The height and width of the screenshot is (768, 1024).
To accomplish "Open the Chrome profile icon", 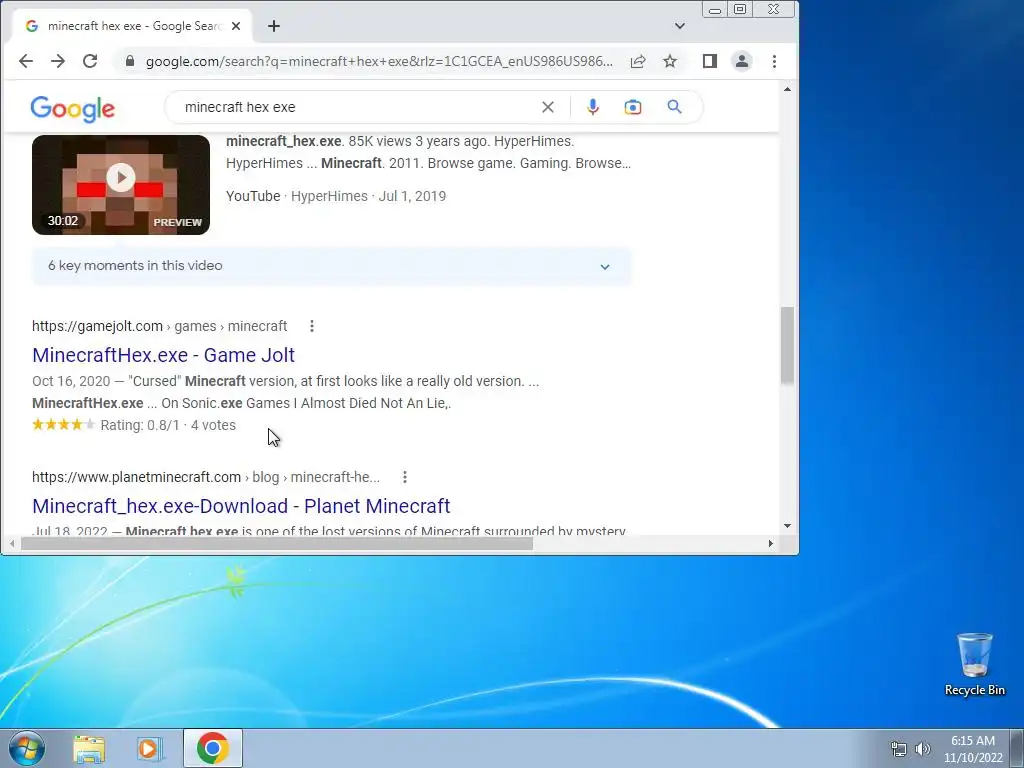I will pyautogui.click(x=742, y=61).
